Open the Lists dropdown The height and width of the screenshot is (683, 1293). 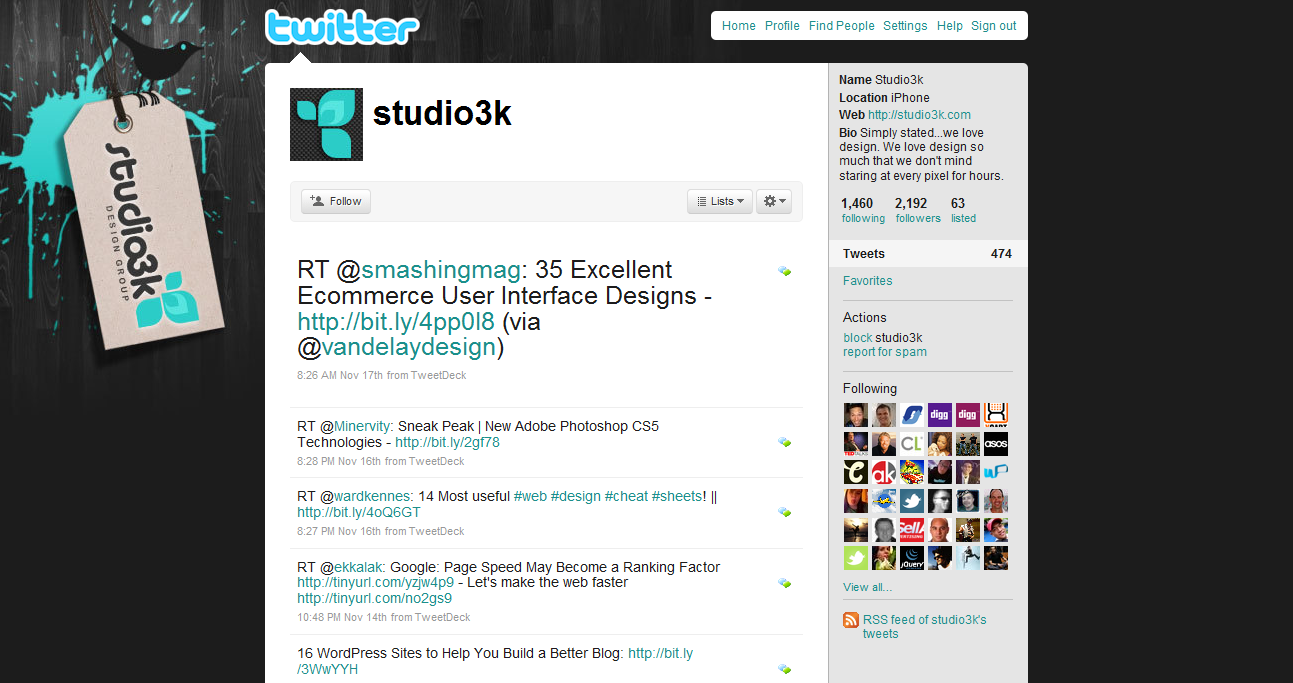(720, 201)
